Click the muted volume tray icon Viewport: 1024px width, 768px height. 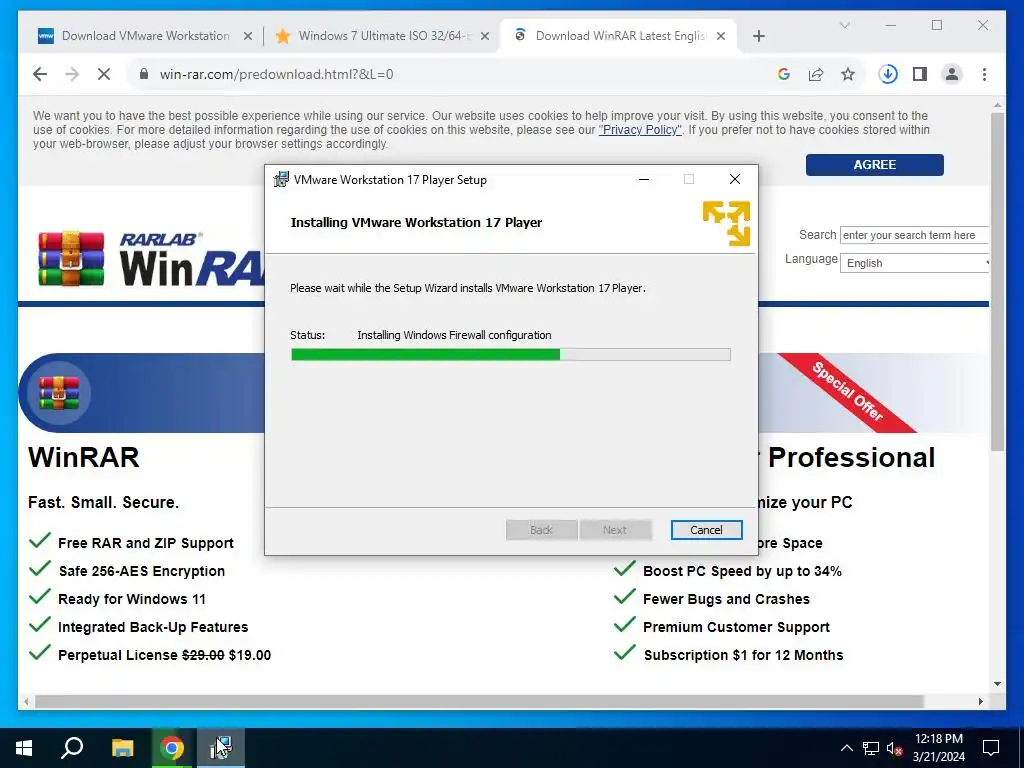(x=895, y=748)
